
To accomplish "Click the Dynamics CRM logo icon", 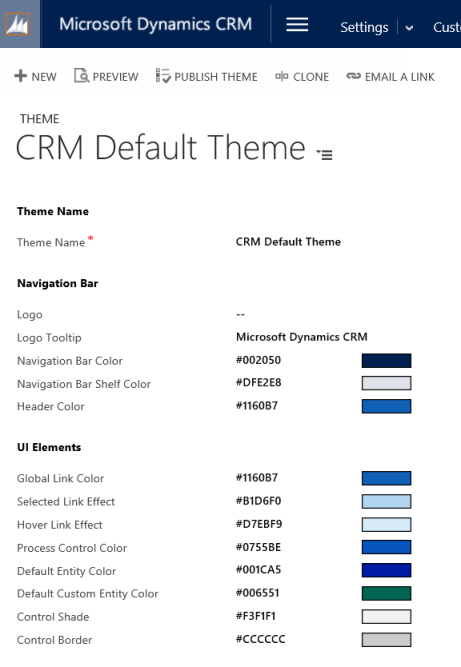I will pos(17,24).
